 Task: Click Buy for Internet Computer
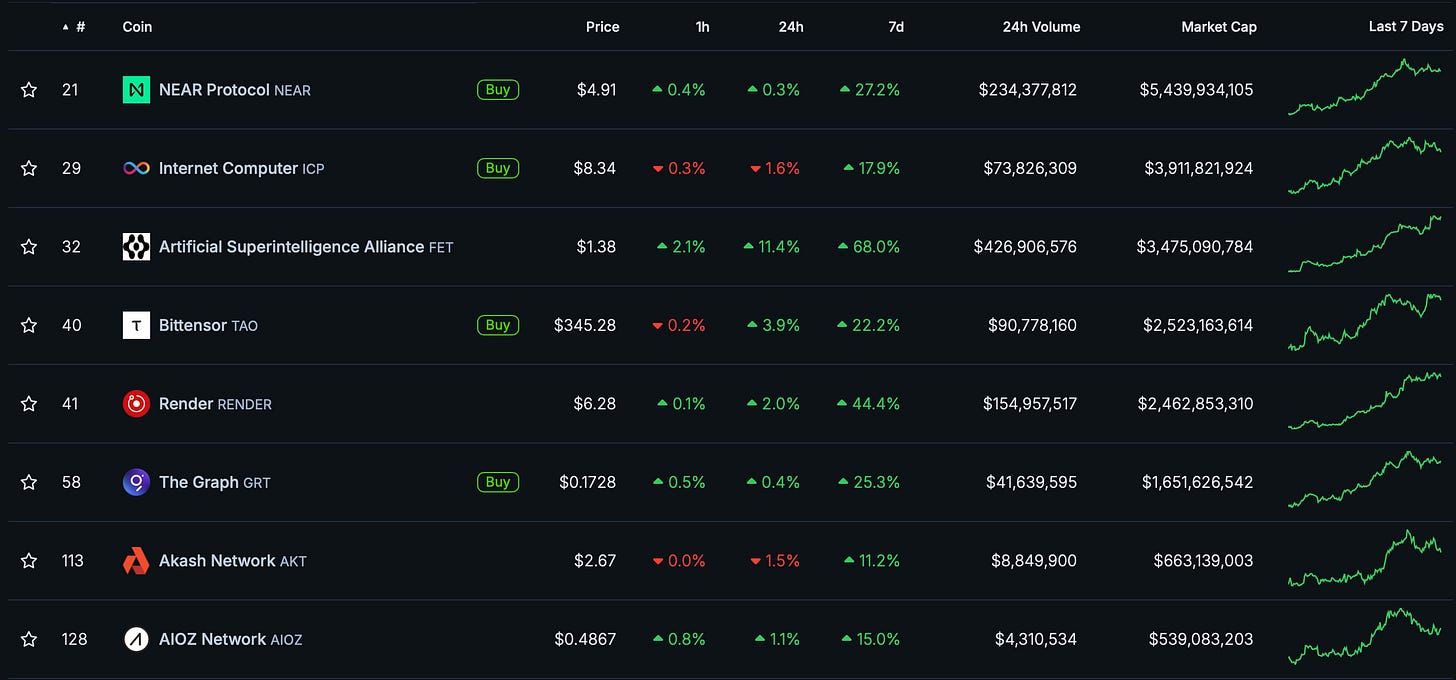(x=498, y=168)
